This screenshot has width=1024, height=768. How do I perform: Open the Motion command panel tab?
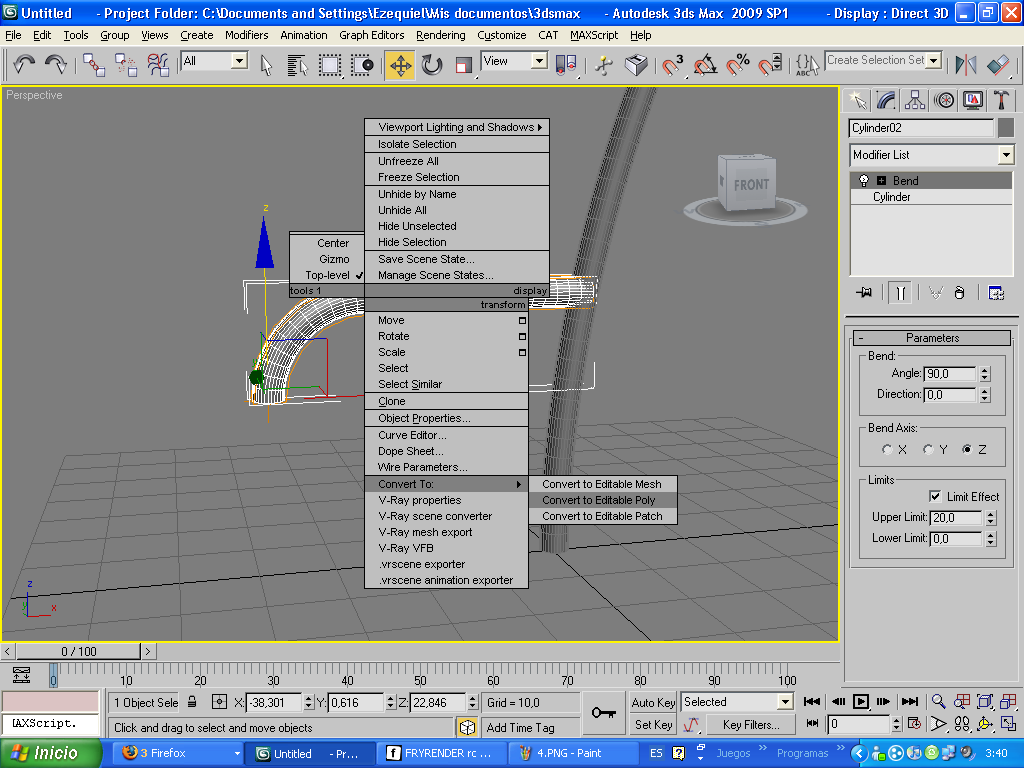point(944,100)
